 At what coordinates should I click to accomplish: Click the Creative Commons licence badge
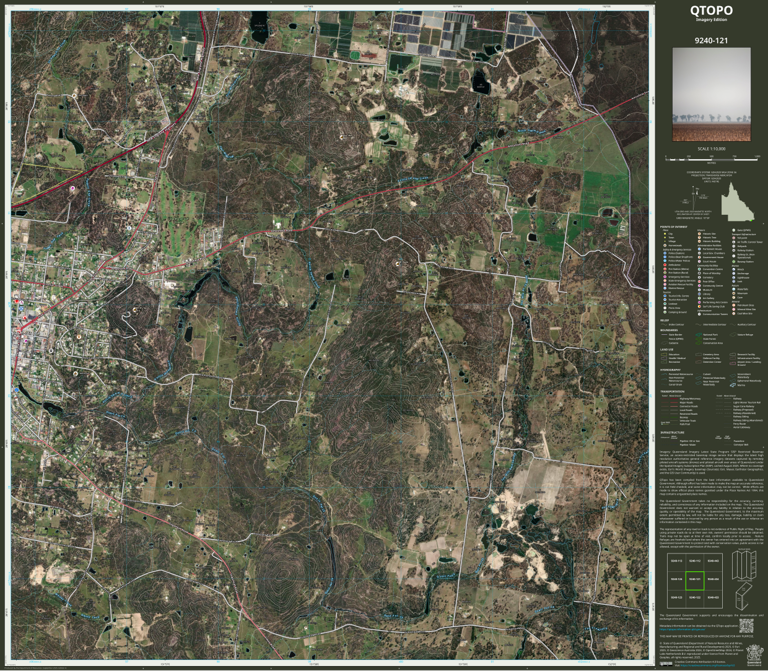[x=666, y=664]
